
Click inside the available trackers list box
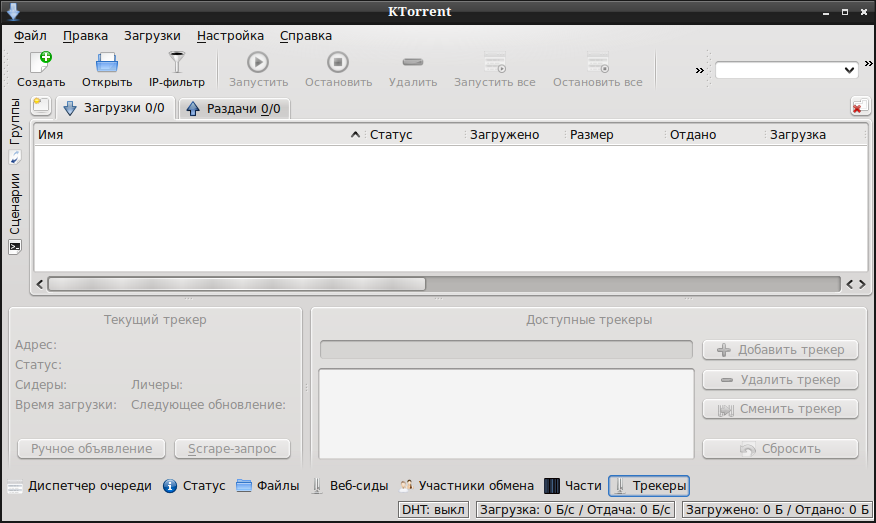pos(506,413)
